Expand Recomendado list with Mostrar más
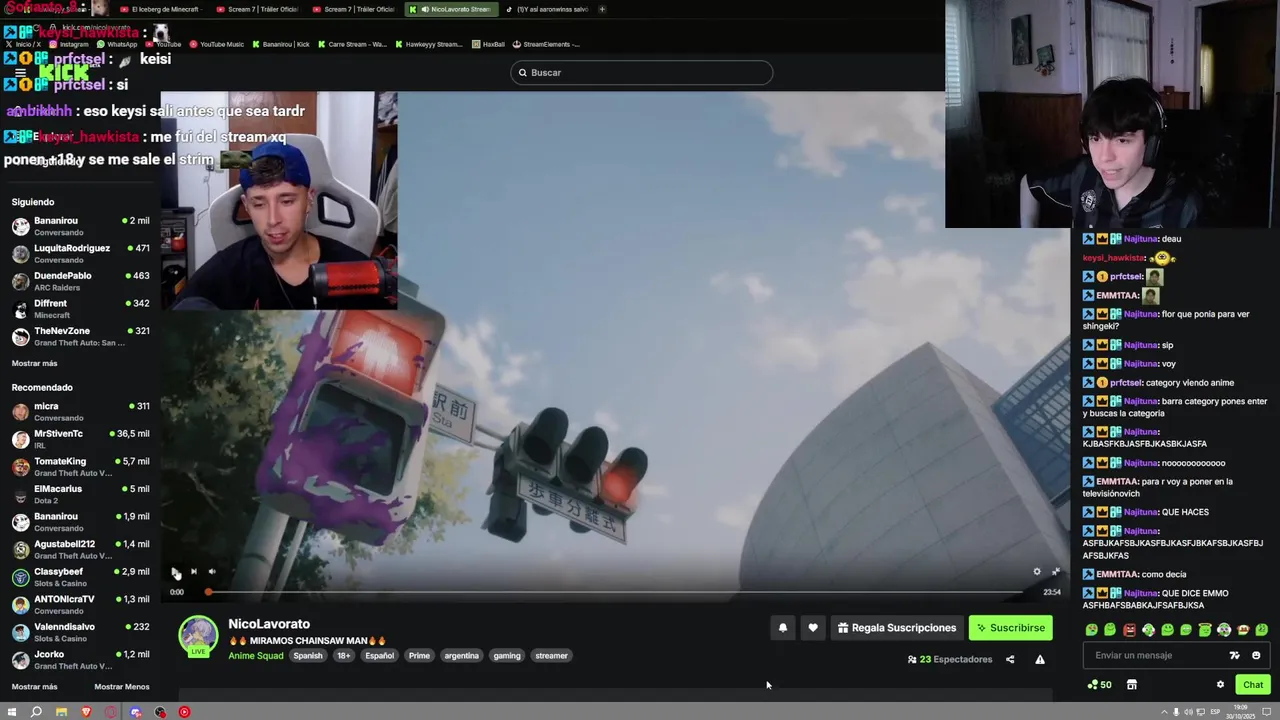The image size is (1280, 720). 34,687
